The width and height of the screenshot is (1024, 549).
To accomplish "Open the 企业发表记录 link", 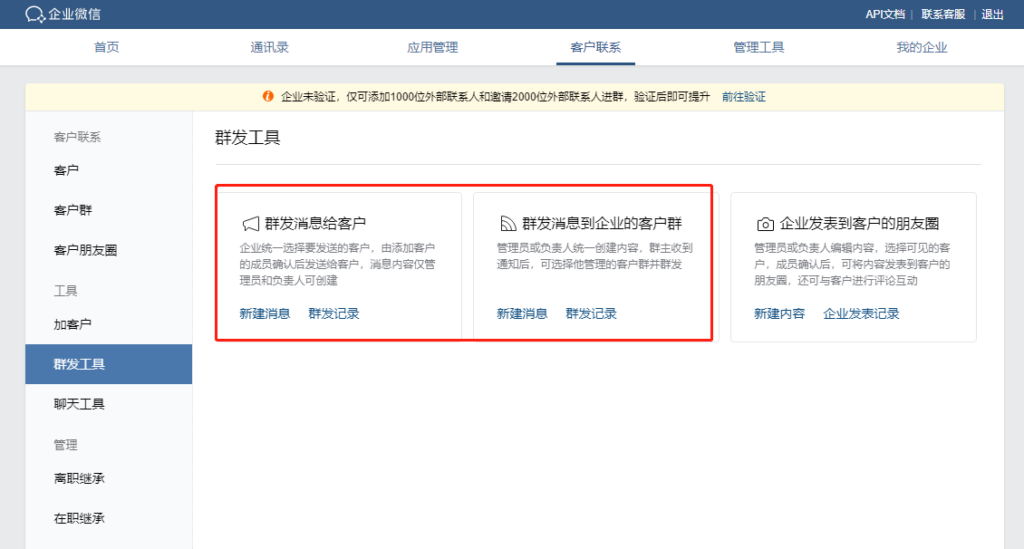I will (x=861, y=314).
